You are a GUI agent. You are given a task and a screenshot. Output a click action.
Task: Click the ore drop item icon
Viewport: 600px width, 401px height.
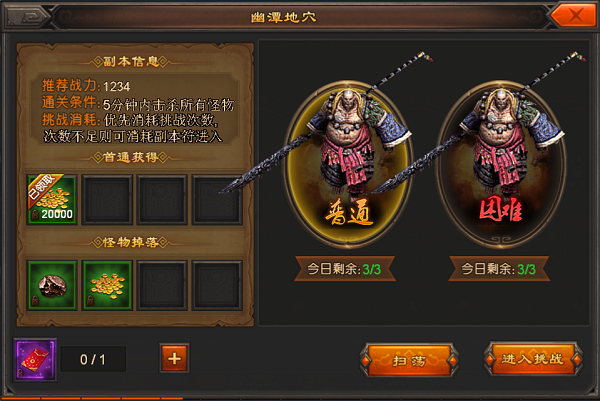click(52, 285)
